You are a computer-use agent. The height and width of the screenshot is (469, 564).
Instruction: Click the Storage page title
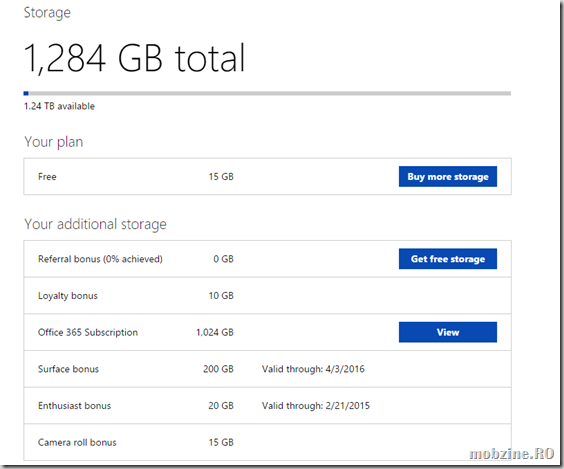(x=47, y=13)
